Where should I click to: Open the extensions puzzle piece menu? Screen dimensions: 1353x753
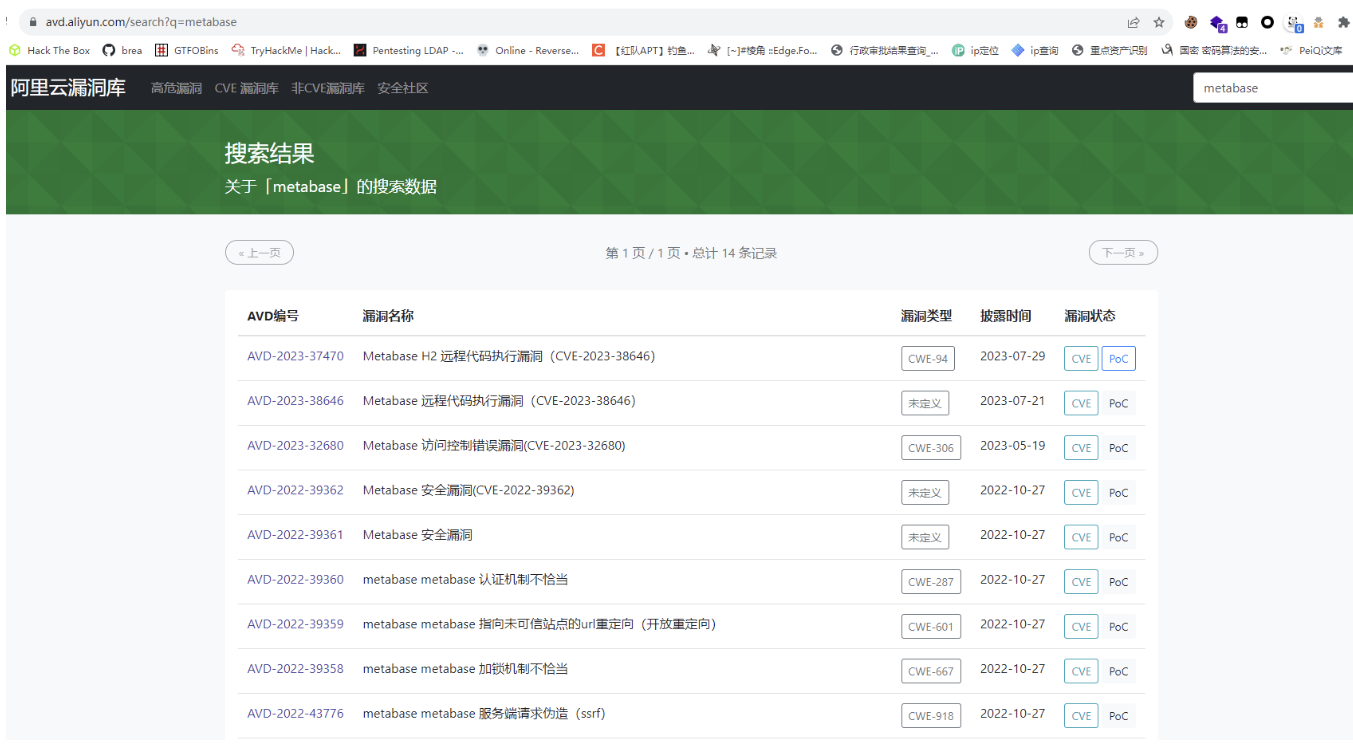1343,22
